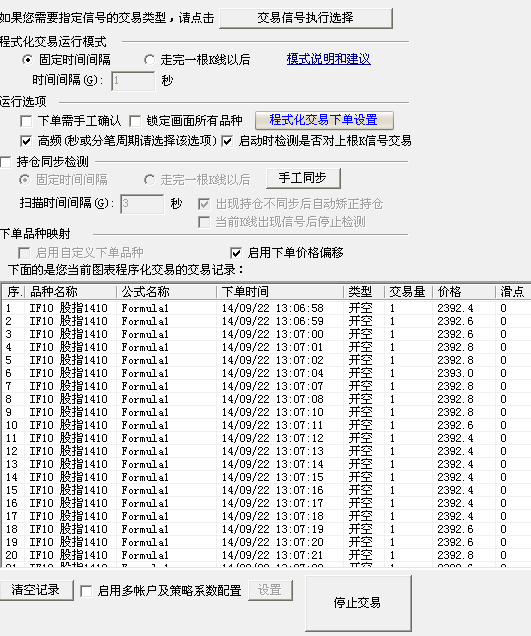
Task: Select the record timed 13:07:10
Action: point(266,412)
